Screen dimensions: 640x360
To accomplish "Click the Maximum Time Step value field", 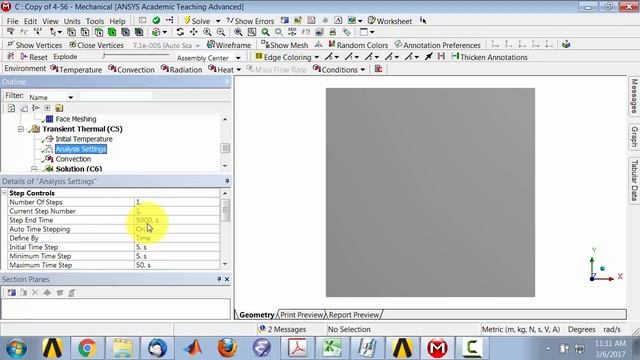I will pos(177,265).
